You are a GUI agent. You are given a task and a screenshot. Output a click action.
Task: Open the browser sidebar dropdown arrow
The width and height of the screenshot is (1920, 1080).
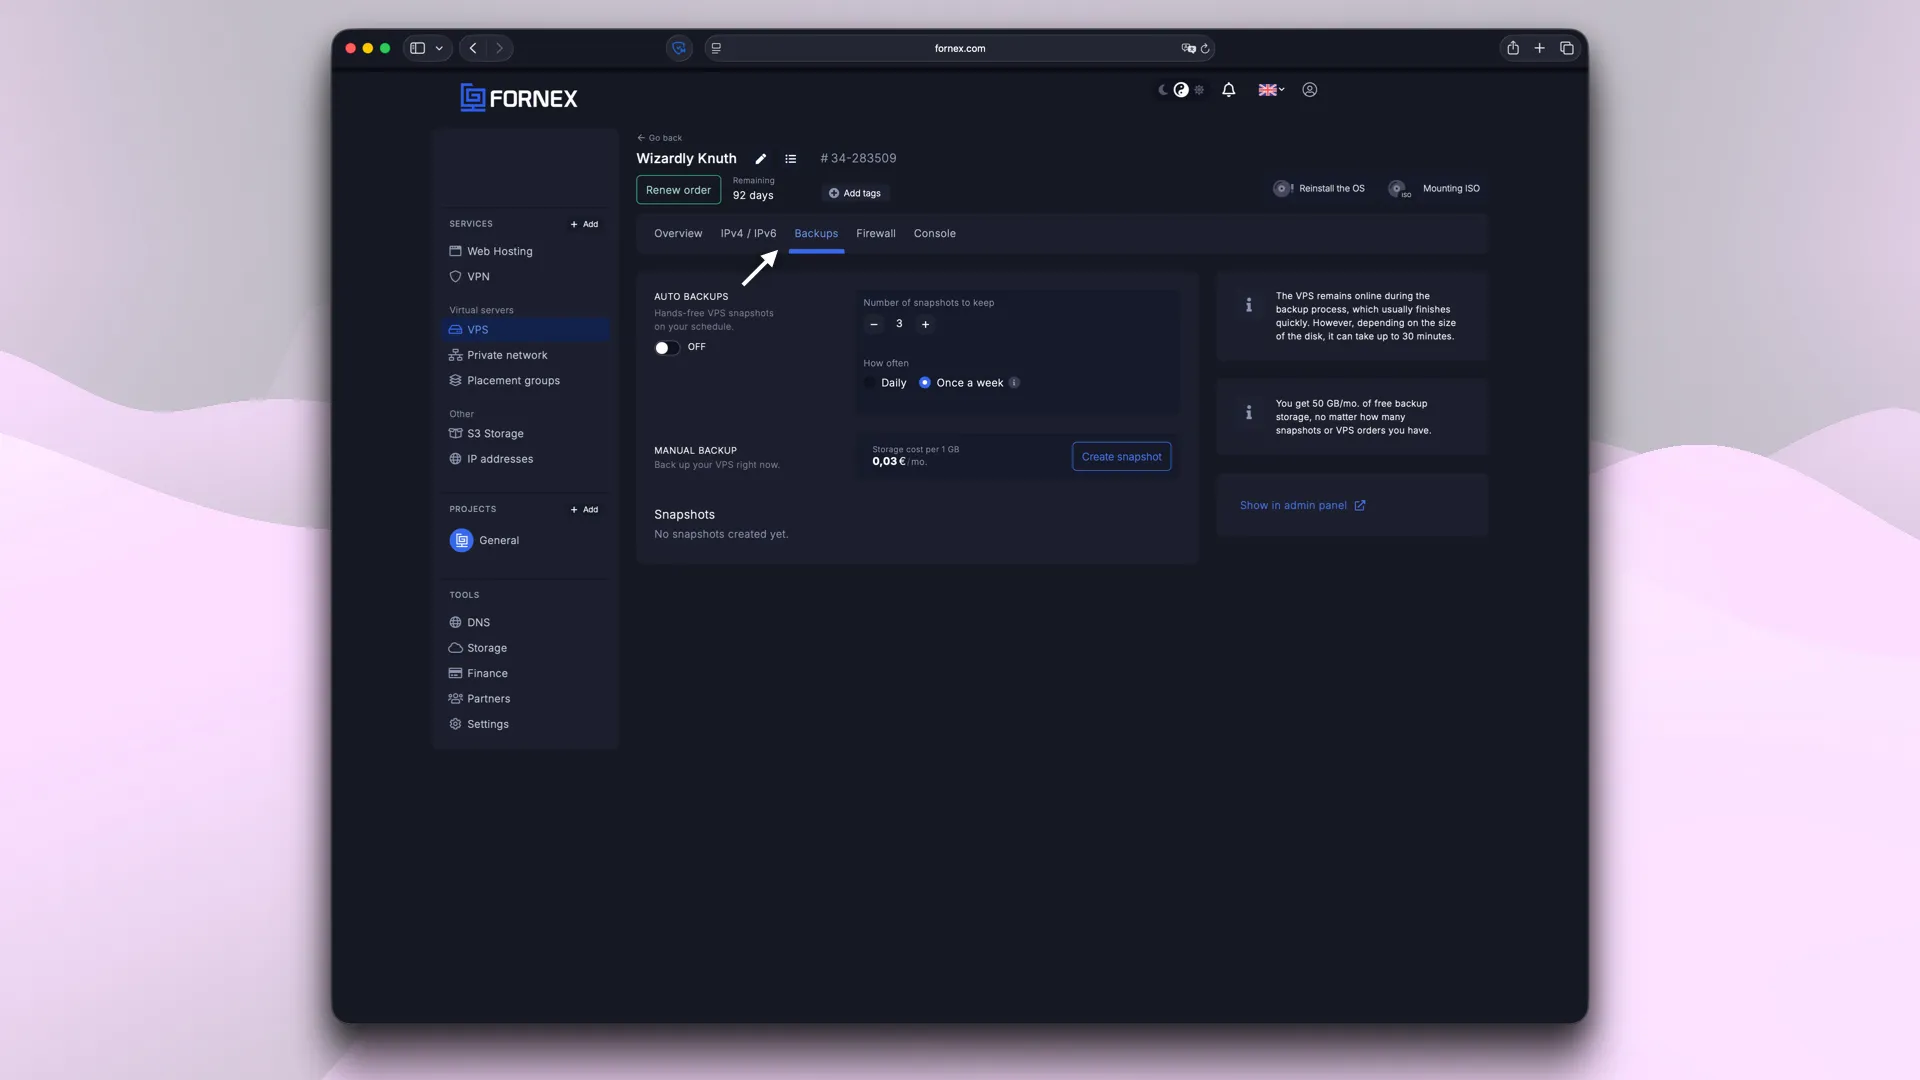click(439, 48)
